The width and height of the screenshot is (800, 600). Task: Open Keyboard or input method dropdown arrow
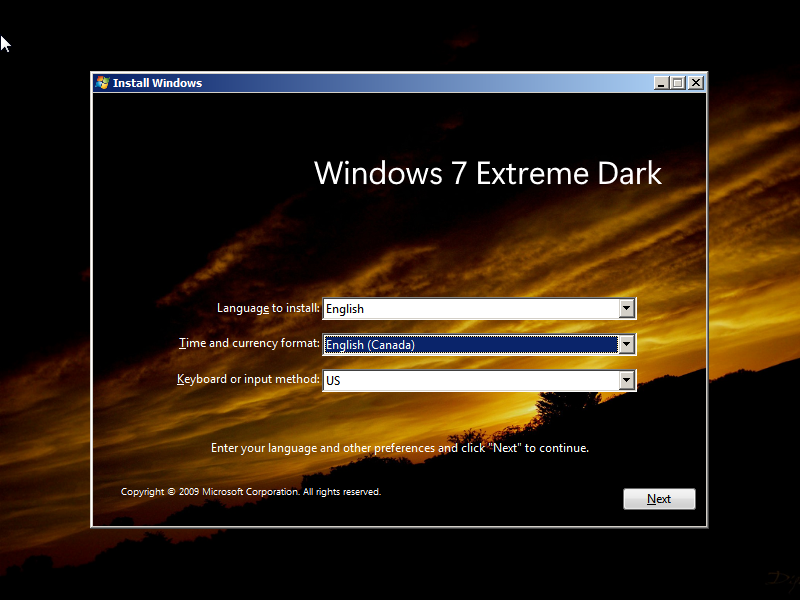coord(626,380)
